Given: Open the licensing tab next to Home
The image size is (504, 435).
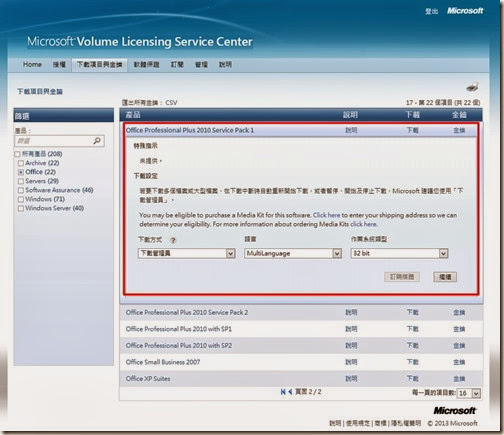Looking at the screenshot, I should click(59, 64).
